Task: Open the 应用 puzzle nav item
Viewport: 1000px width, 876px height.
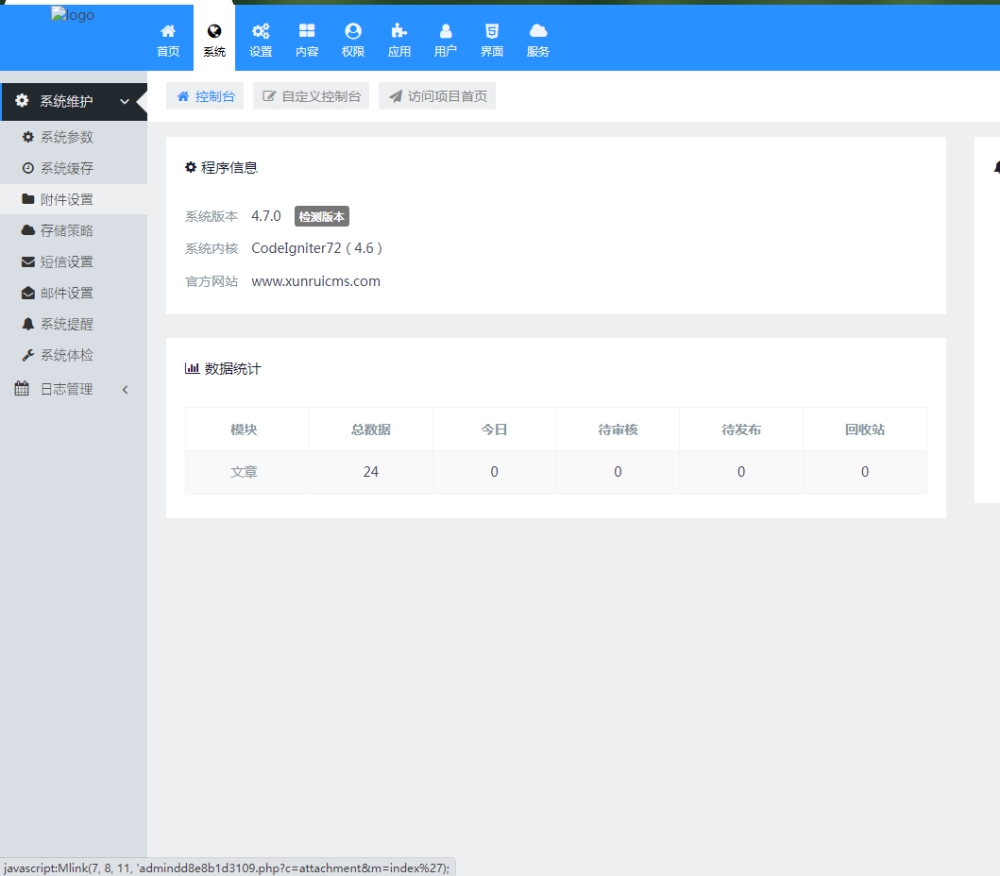Action: 399,40
